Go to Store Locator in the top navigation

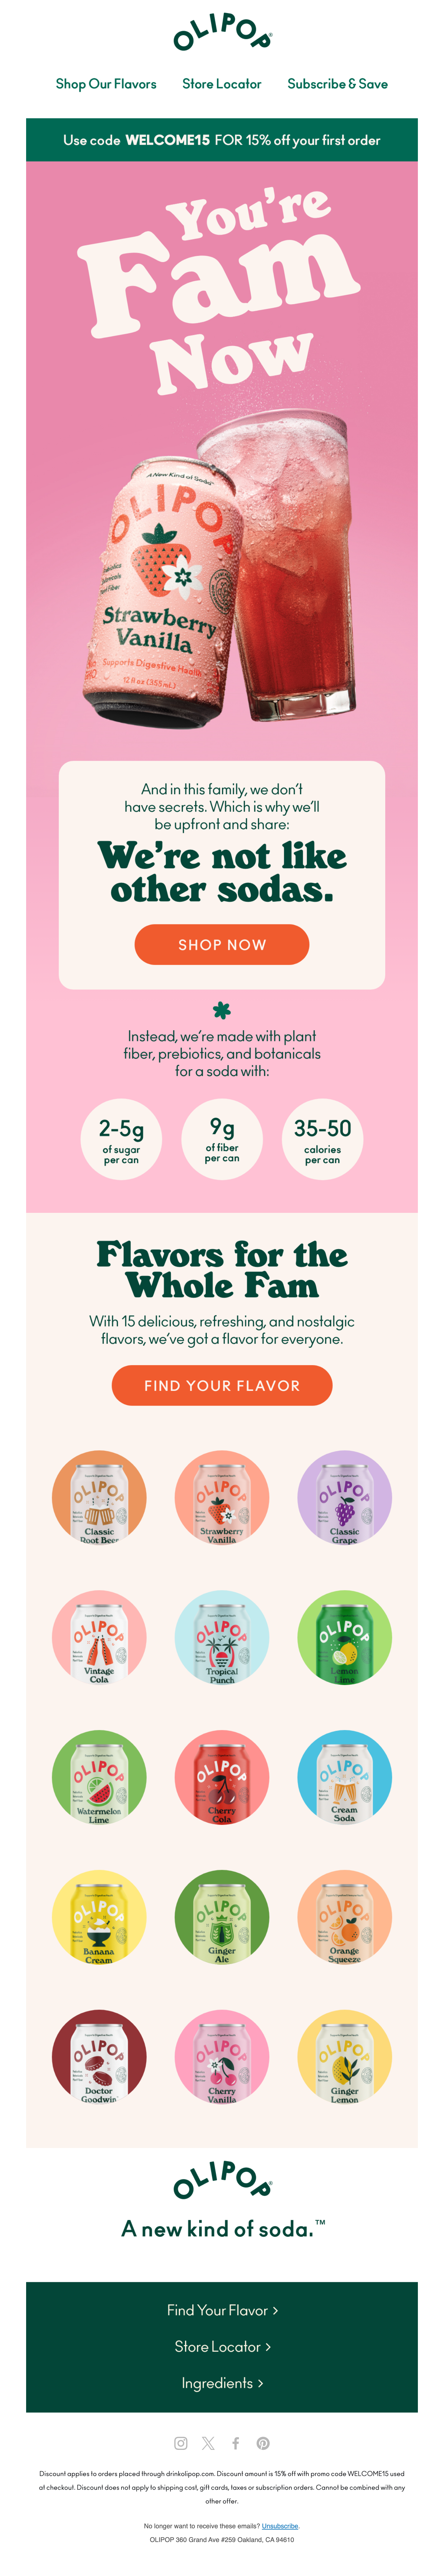(x=222, y=84)
